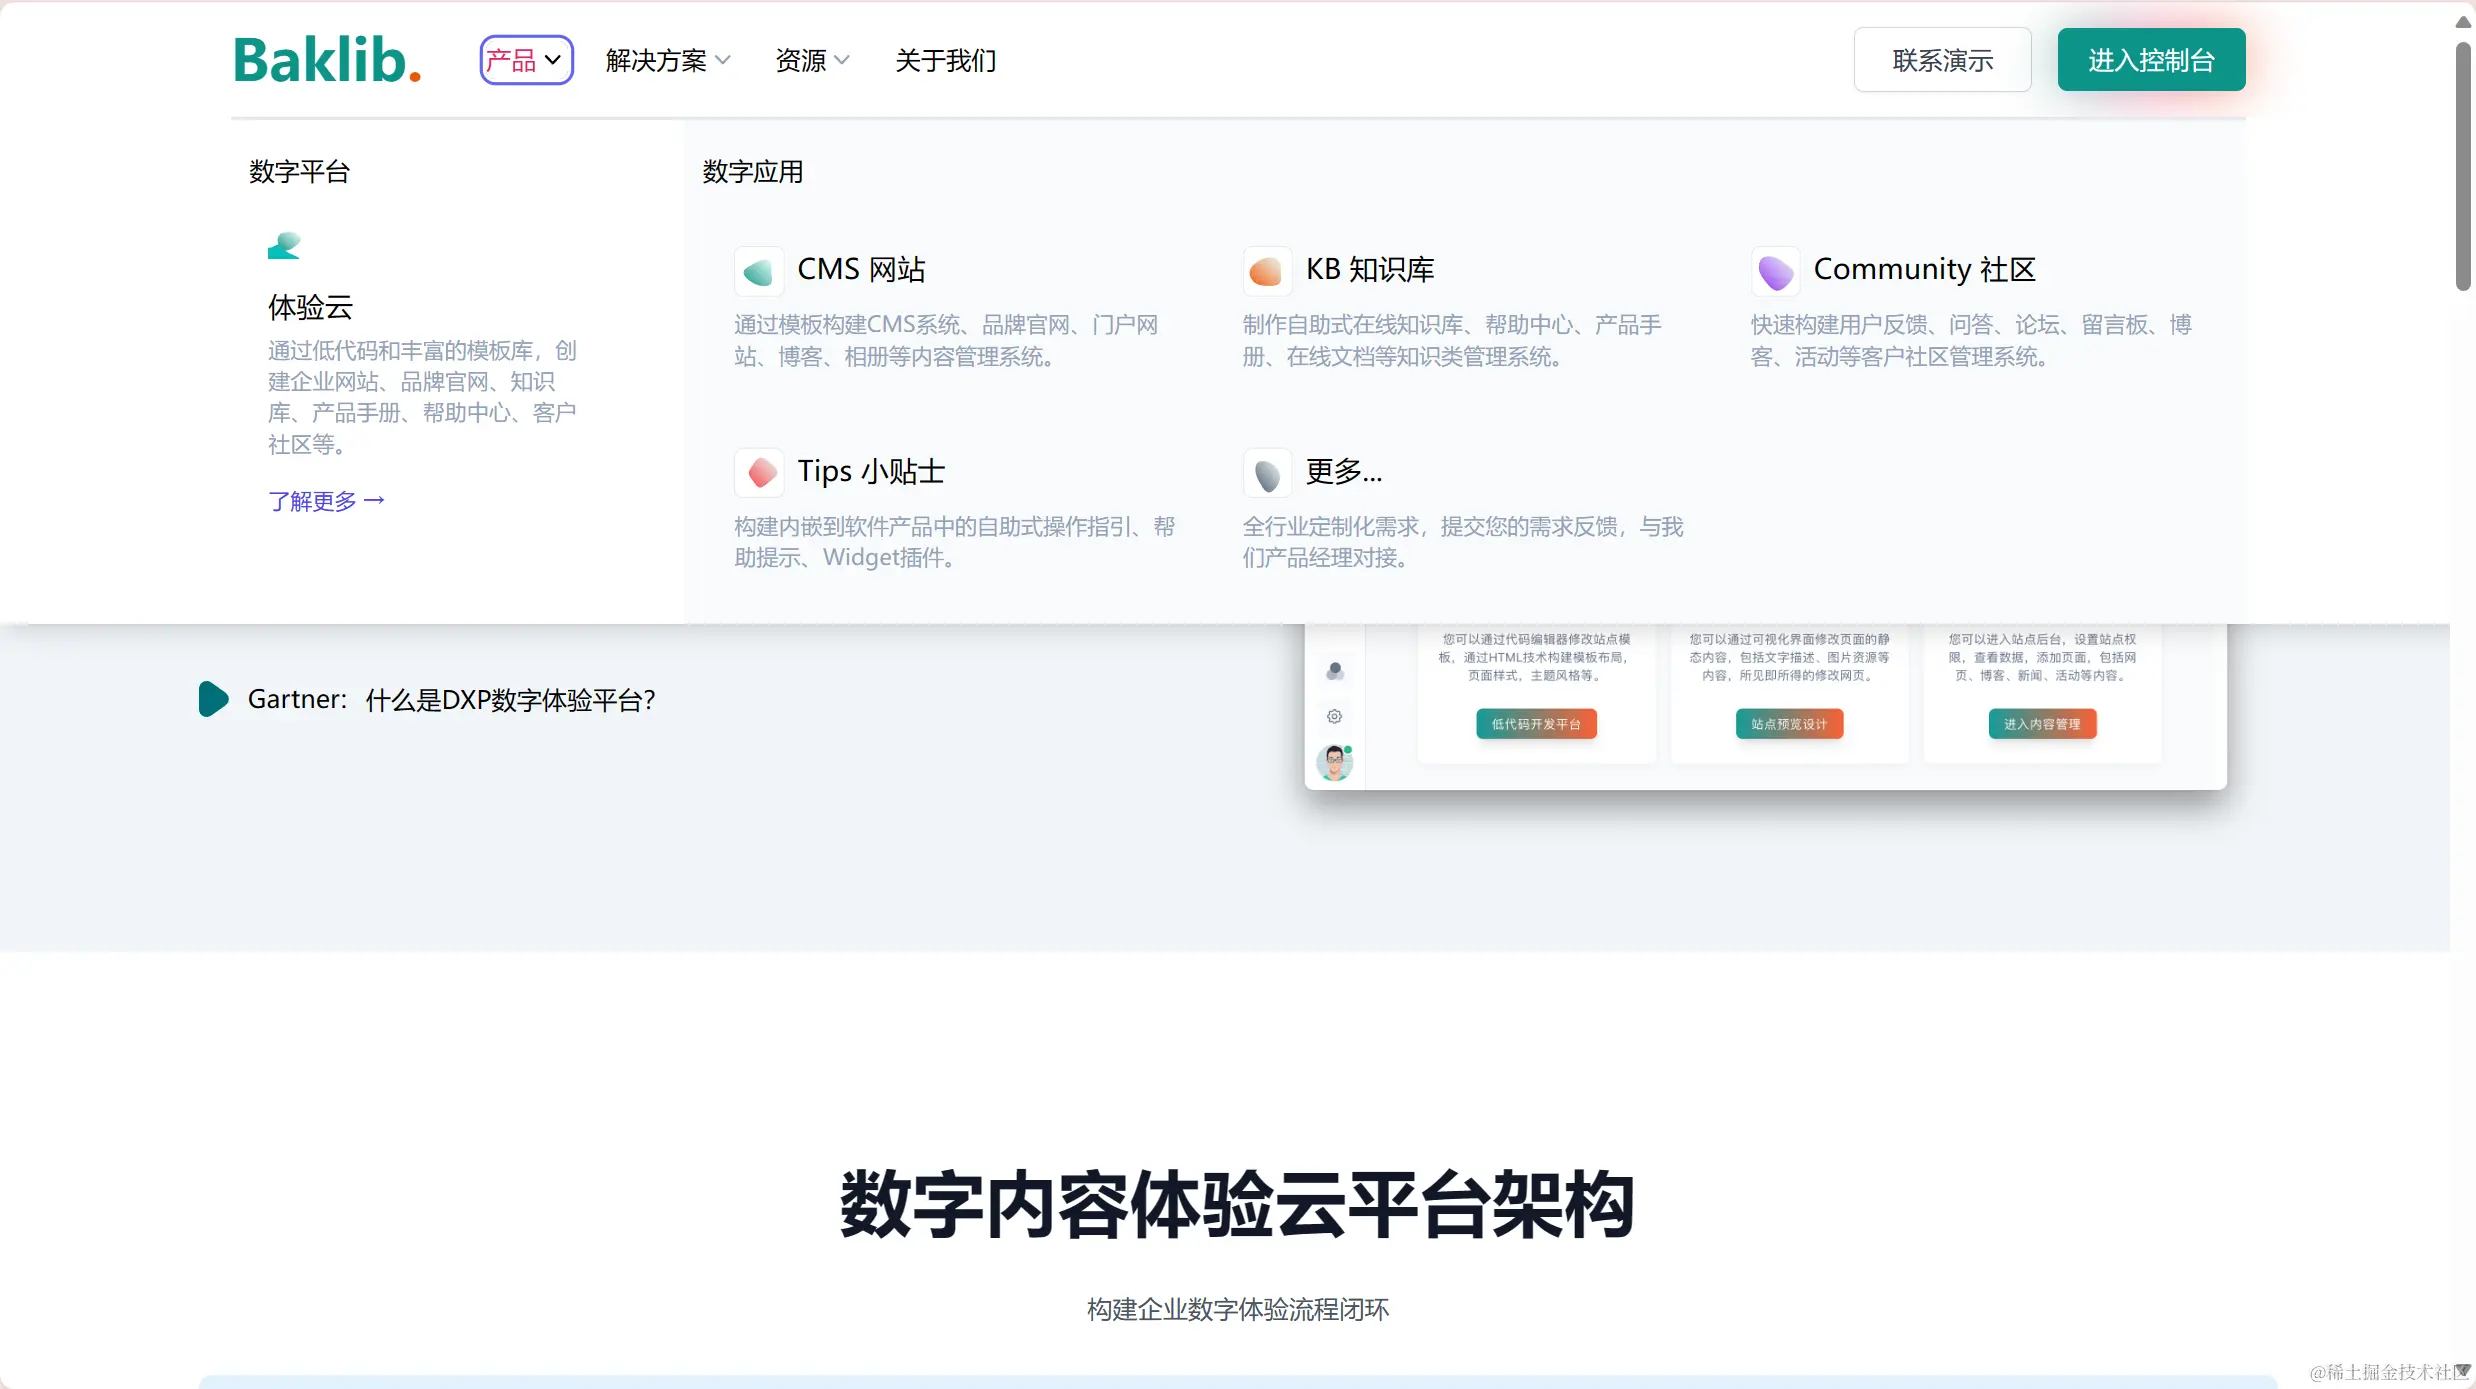Click the user avatar in preview sidebar
Image resolution: width=2476 pixels, height=1389 pixels.
1334,762
